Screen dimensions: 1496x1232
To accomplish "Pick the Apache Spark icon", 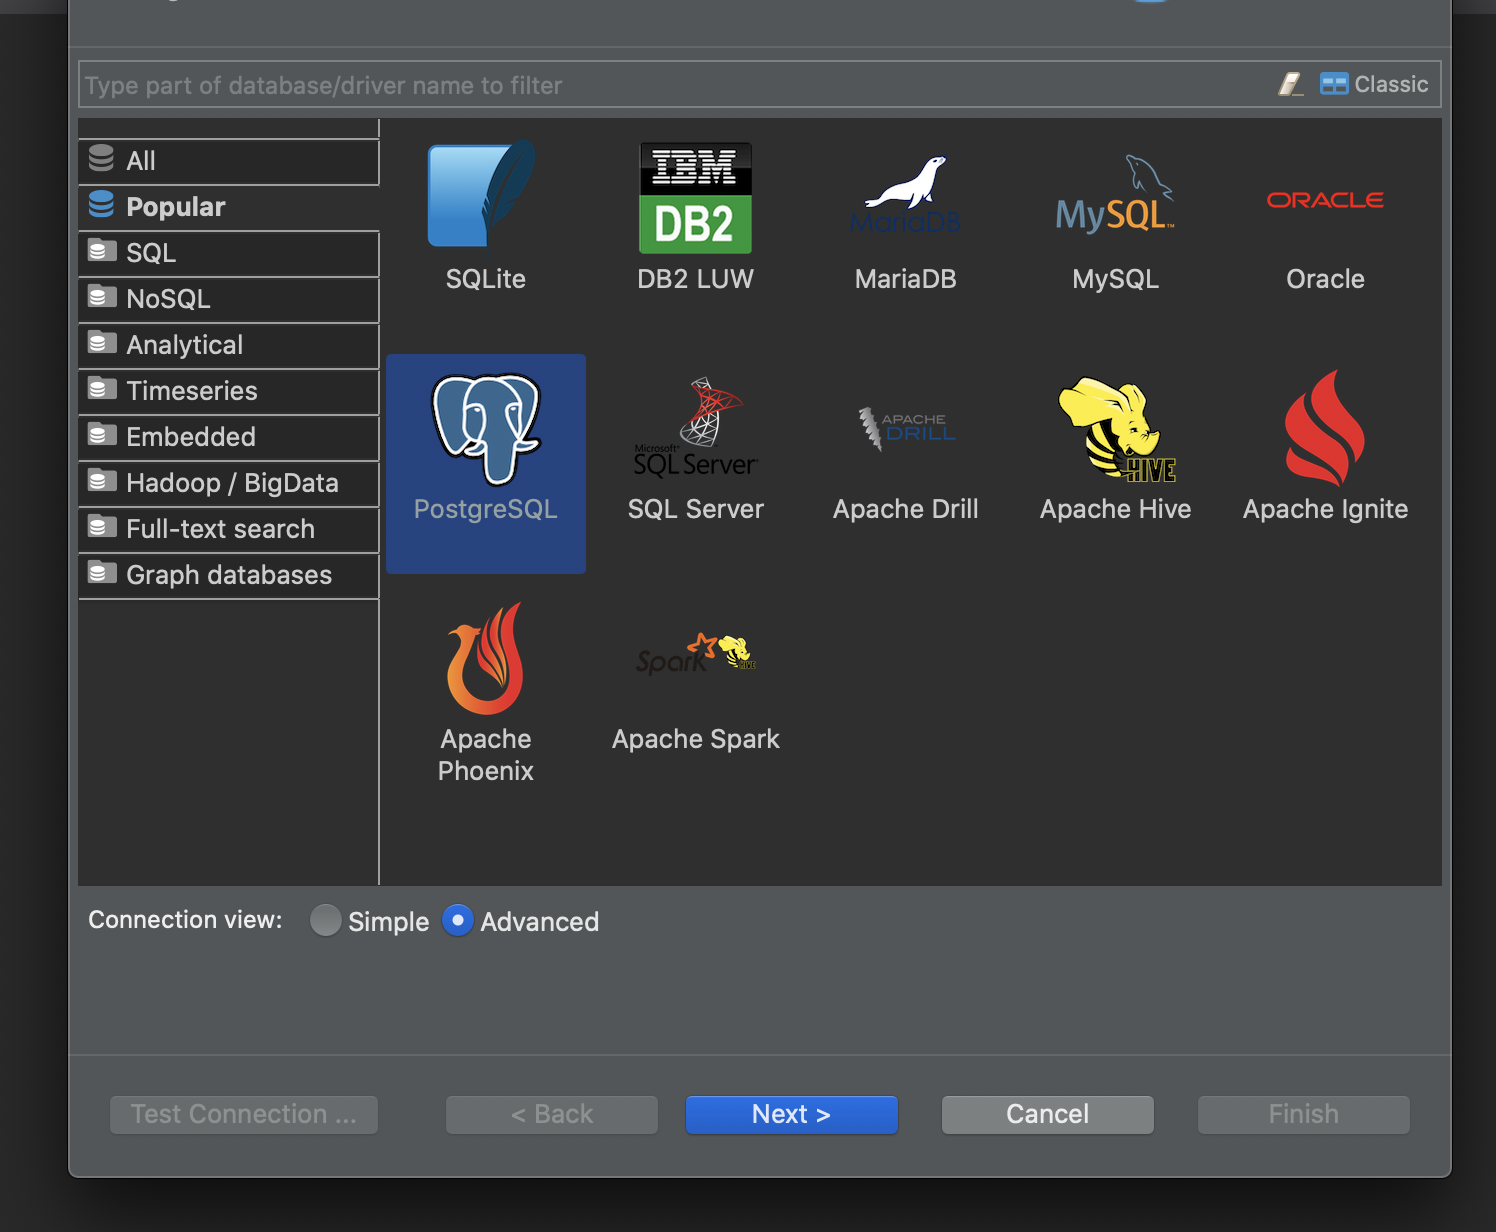I will point(696,654).
